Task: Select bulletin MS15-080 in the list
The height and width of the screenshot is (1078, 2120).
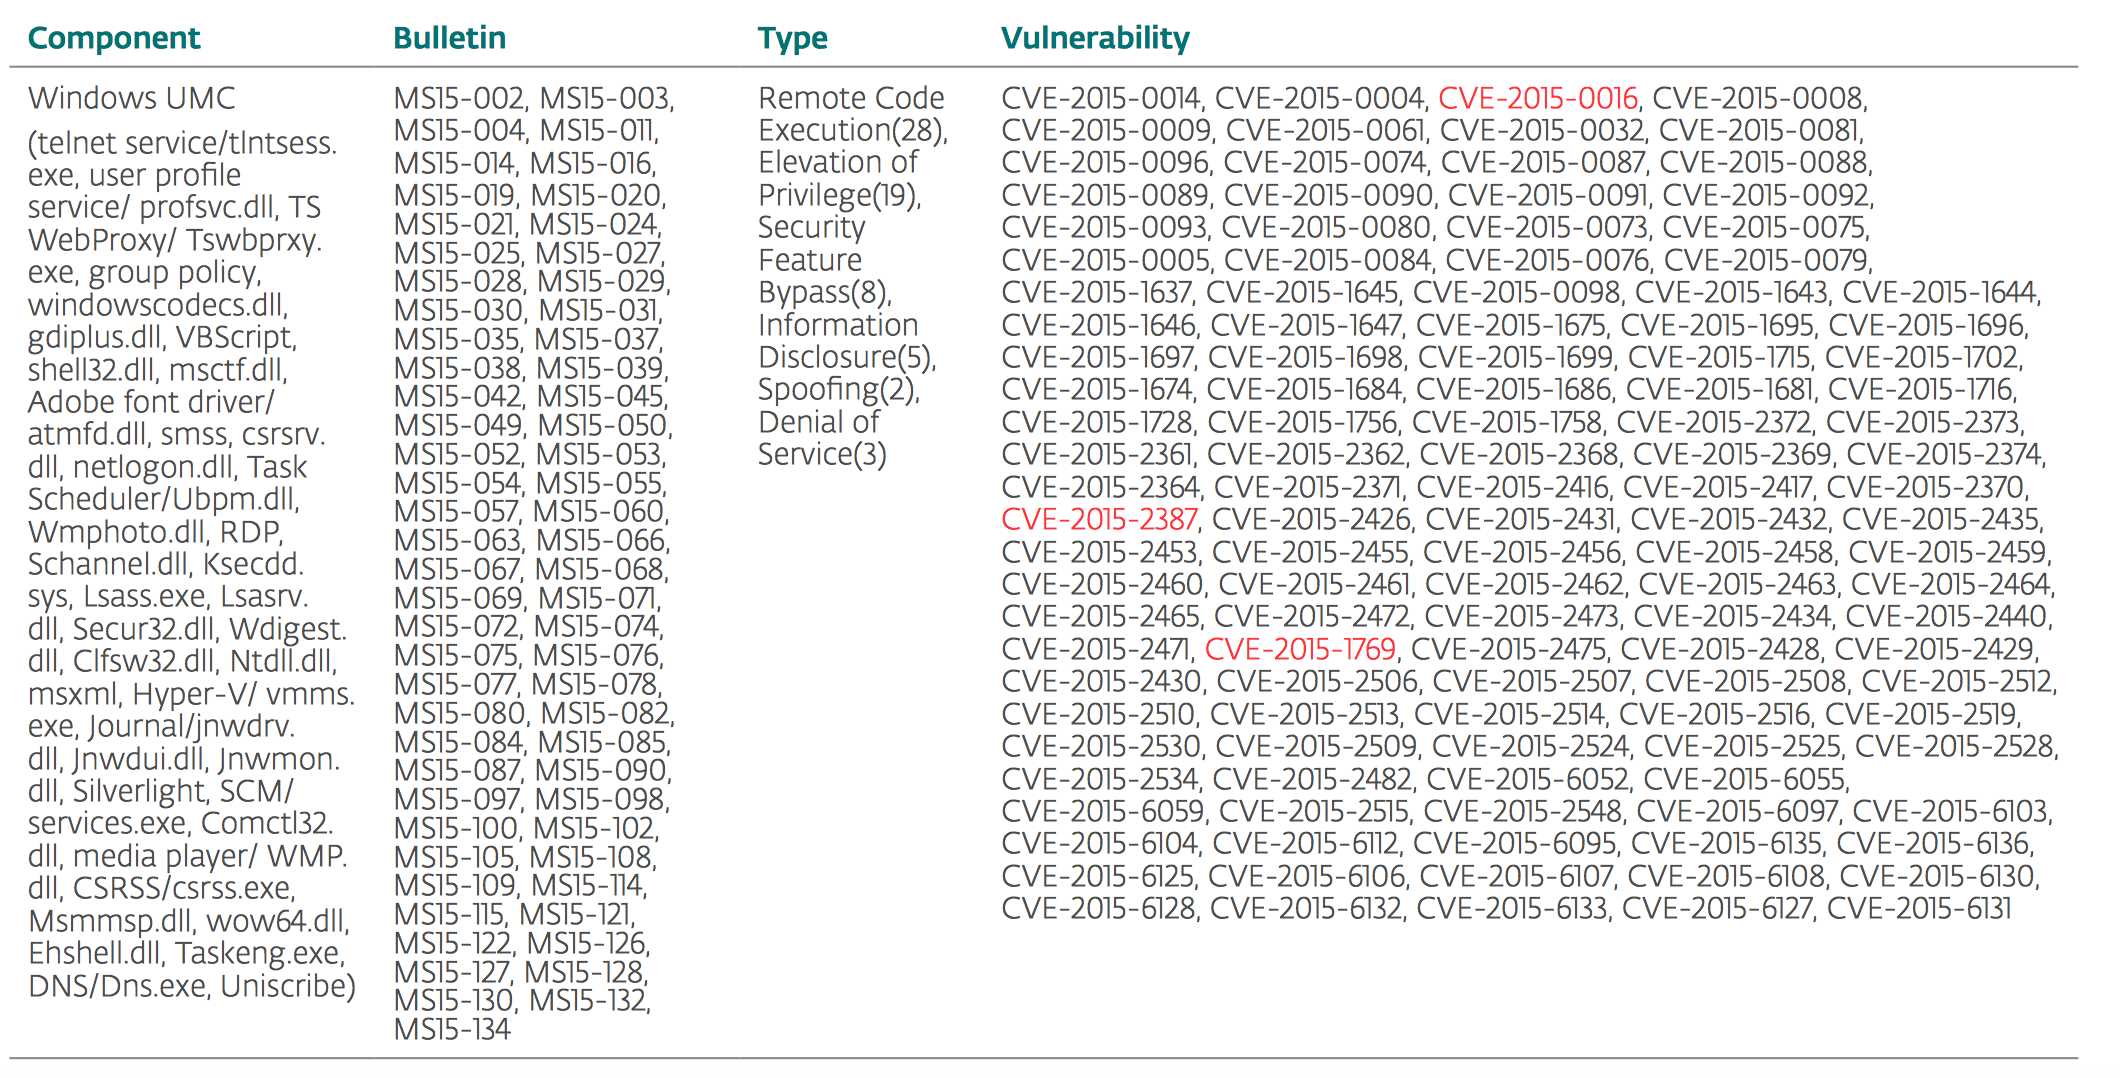Action: [459, 713]
